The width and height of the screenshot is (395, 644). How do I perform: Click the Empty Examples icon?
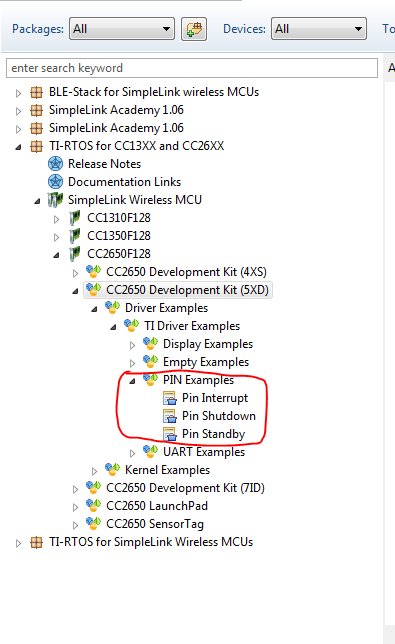click(150, 361)
